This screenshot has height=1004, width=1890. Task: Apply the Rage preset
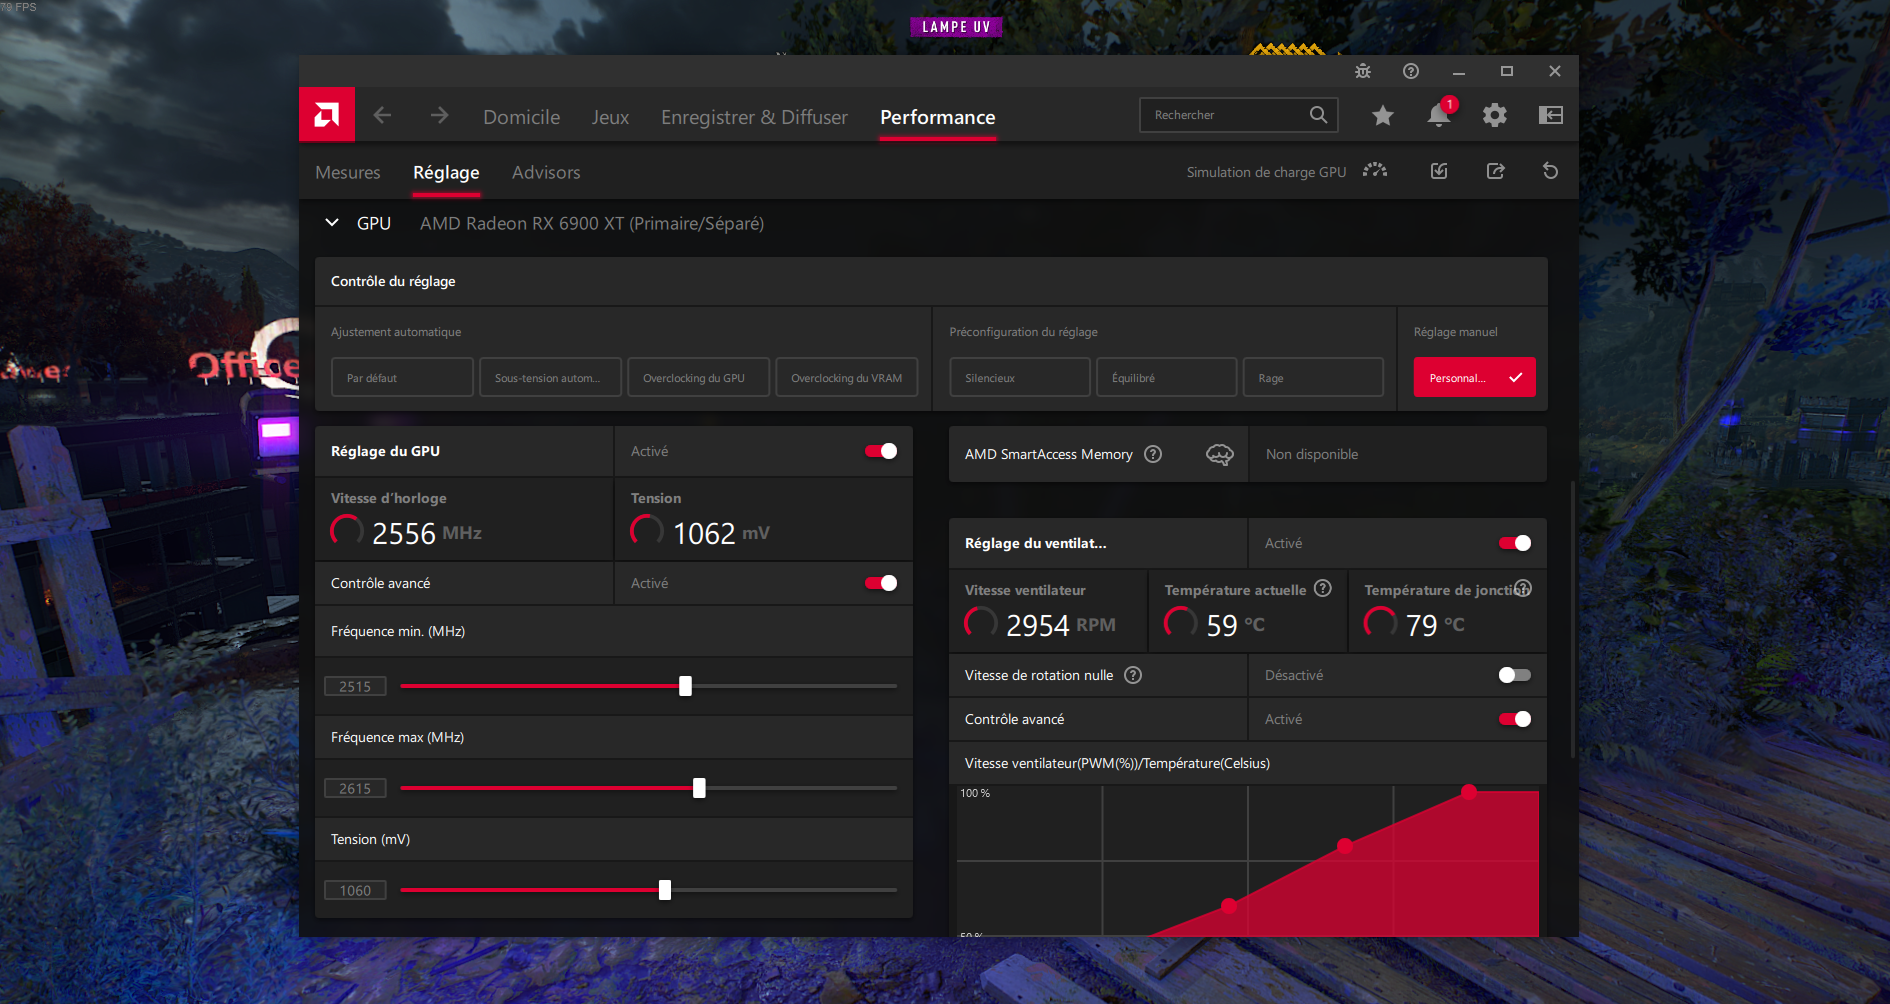pyautogui.click(x=1313, y=378)
